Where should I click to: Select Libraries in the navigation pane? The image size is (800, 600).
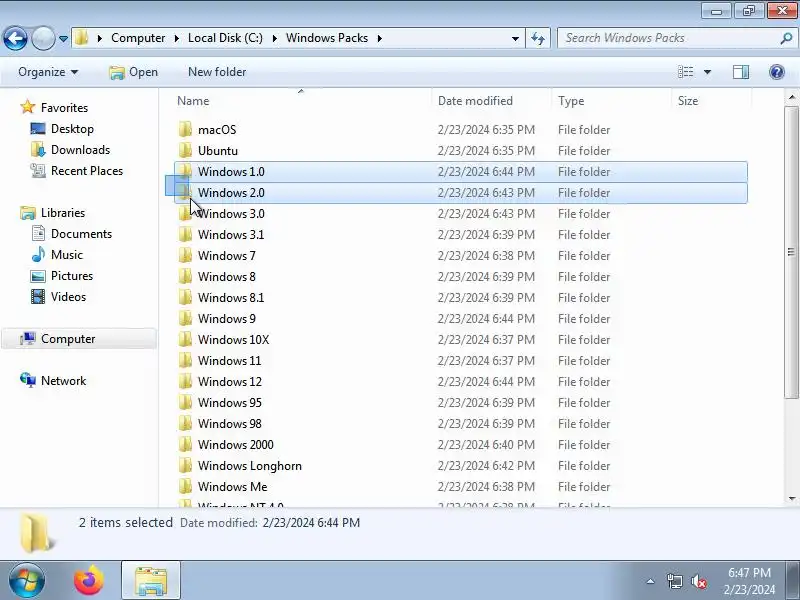(53, 213)
